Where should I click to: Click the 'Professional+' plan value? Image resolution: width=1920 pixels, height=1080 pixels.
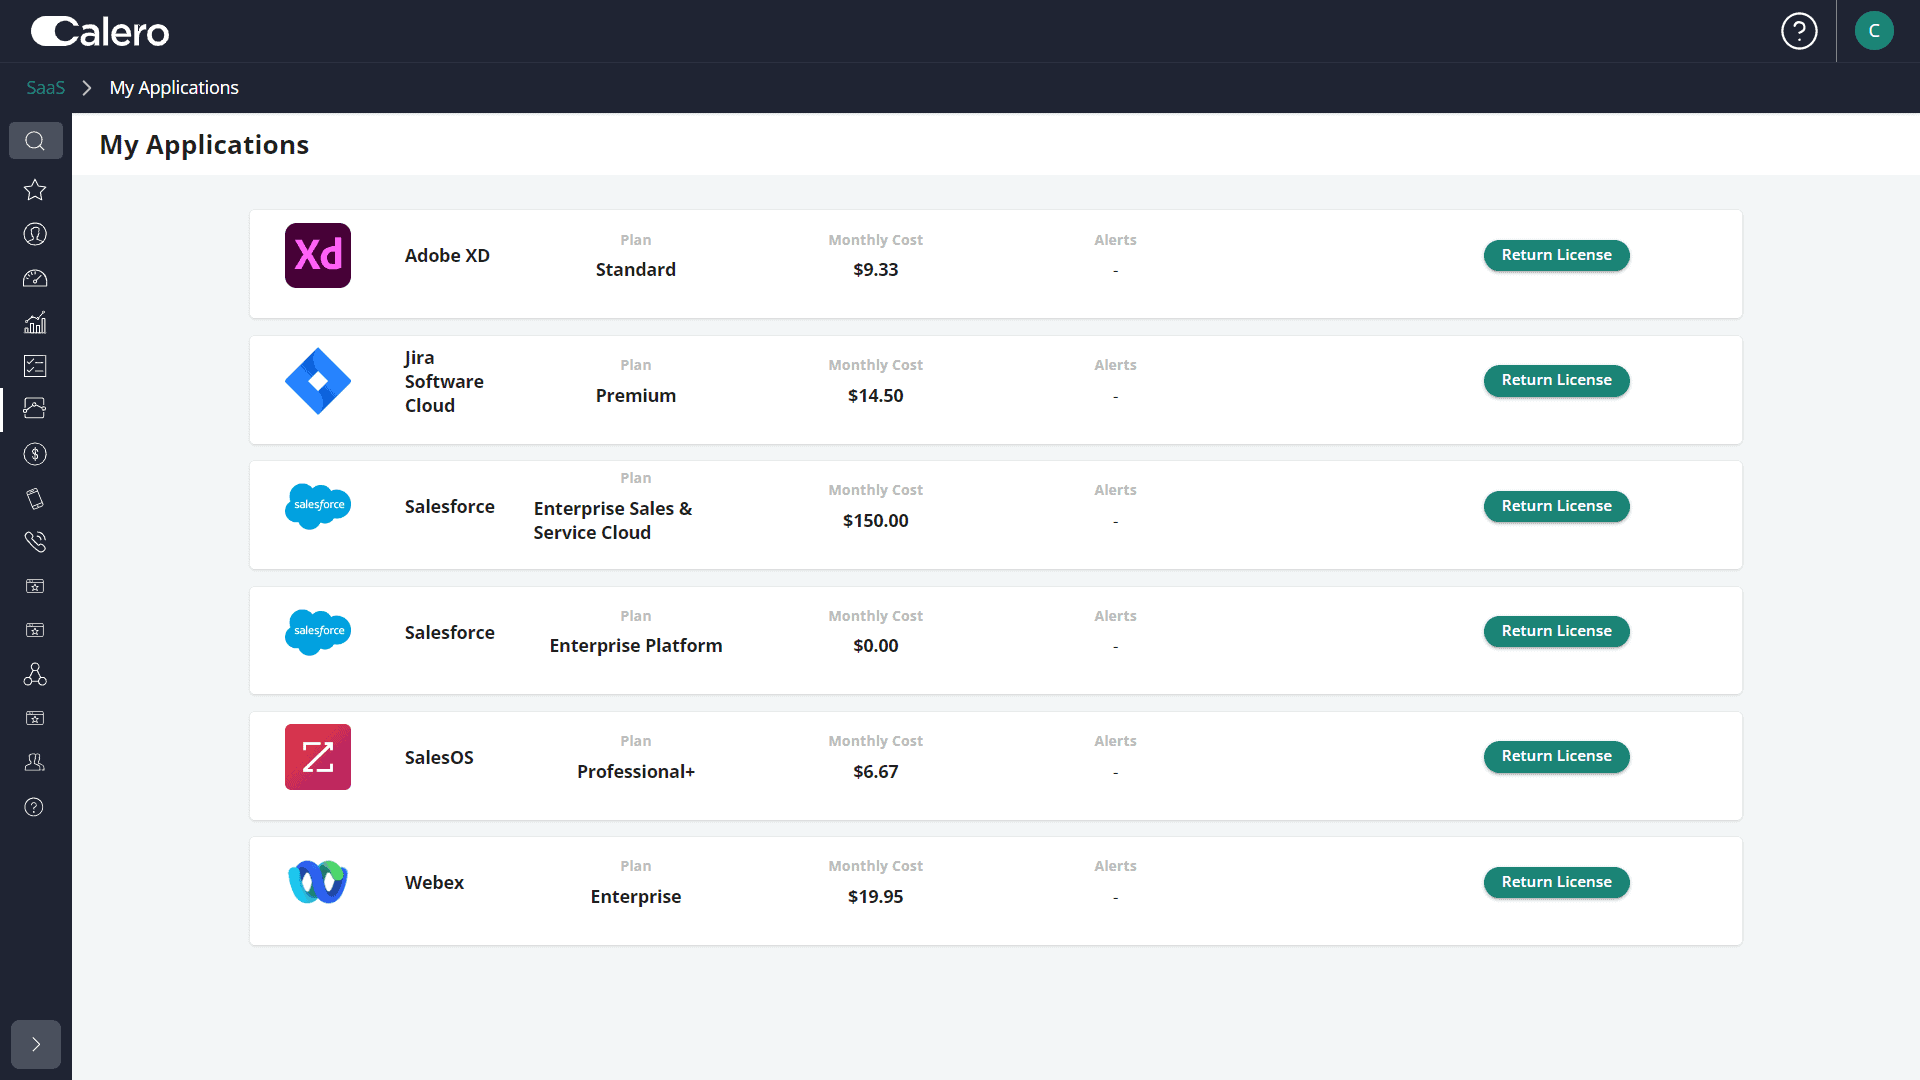(x=636, y=772)
